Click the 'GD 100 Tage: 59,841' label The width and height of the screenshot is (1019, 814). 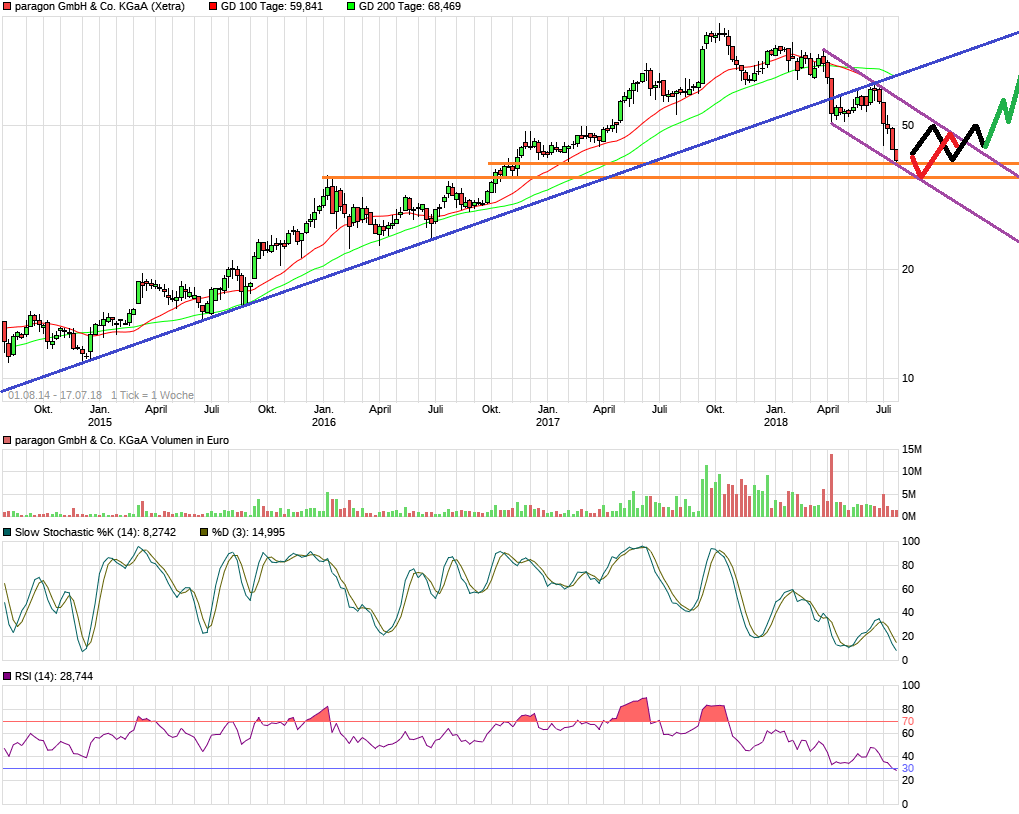pos(272,6)
